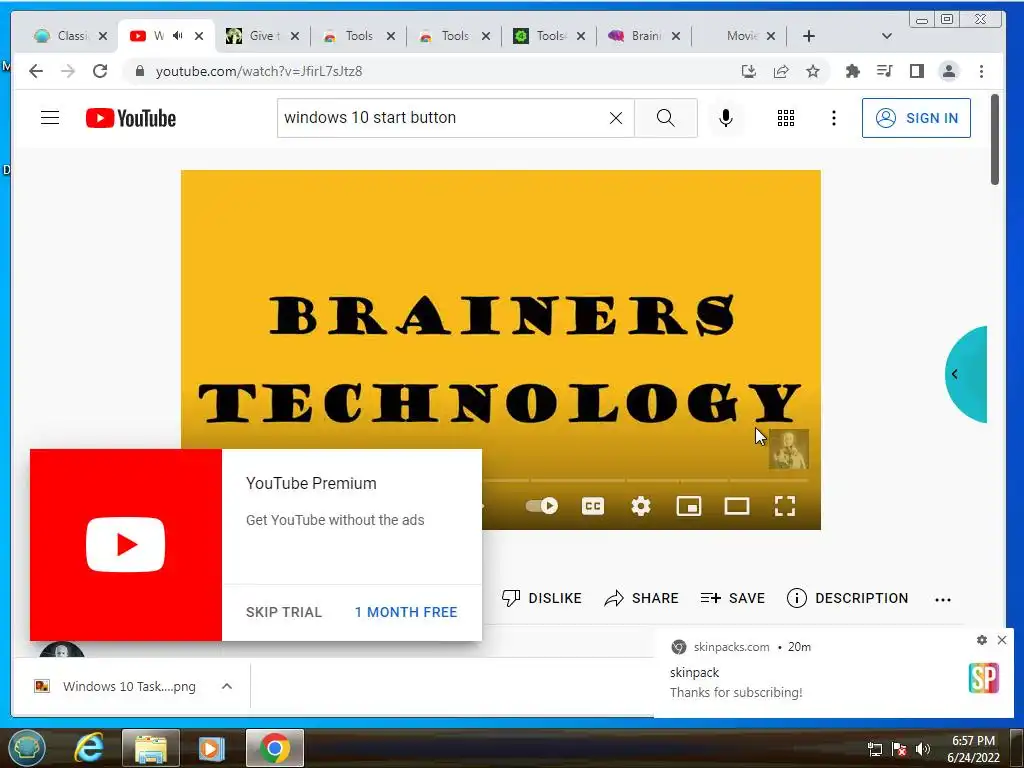
Task: Open the system tray volume icon
Action: click(922, 749)
